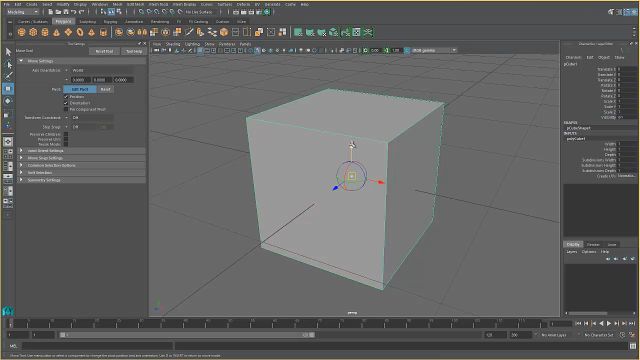Click the polygon cone shelf icon
Viewport: 640px width, 360px height.
[x=56, y=32]
